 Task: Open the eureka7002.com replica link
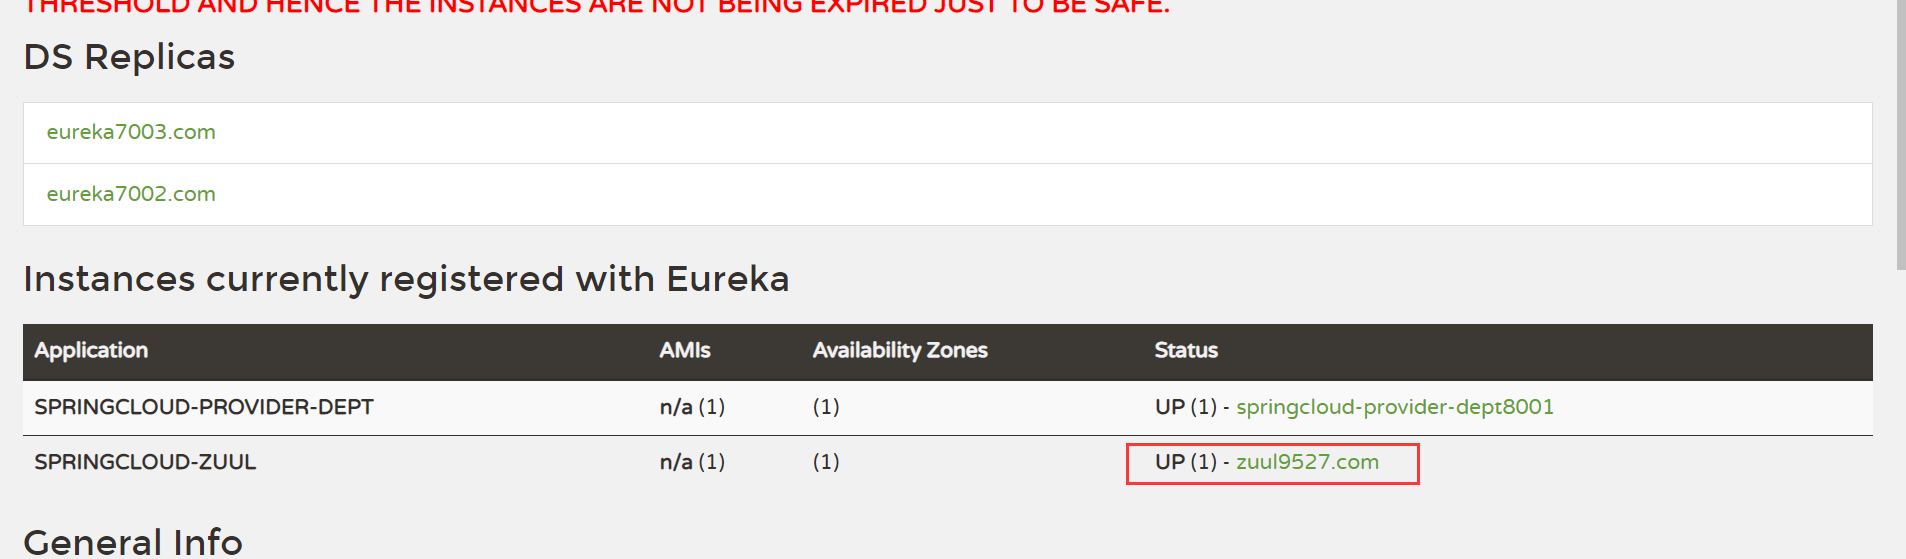[x=131, y=194]
